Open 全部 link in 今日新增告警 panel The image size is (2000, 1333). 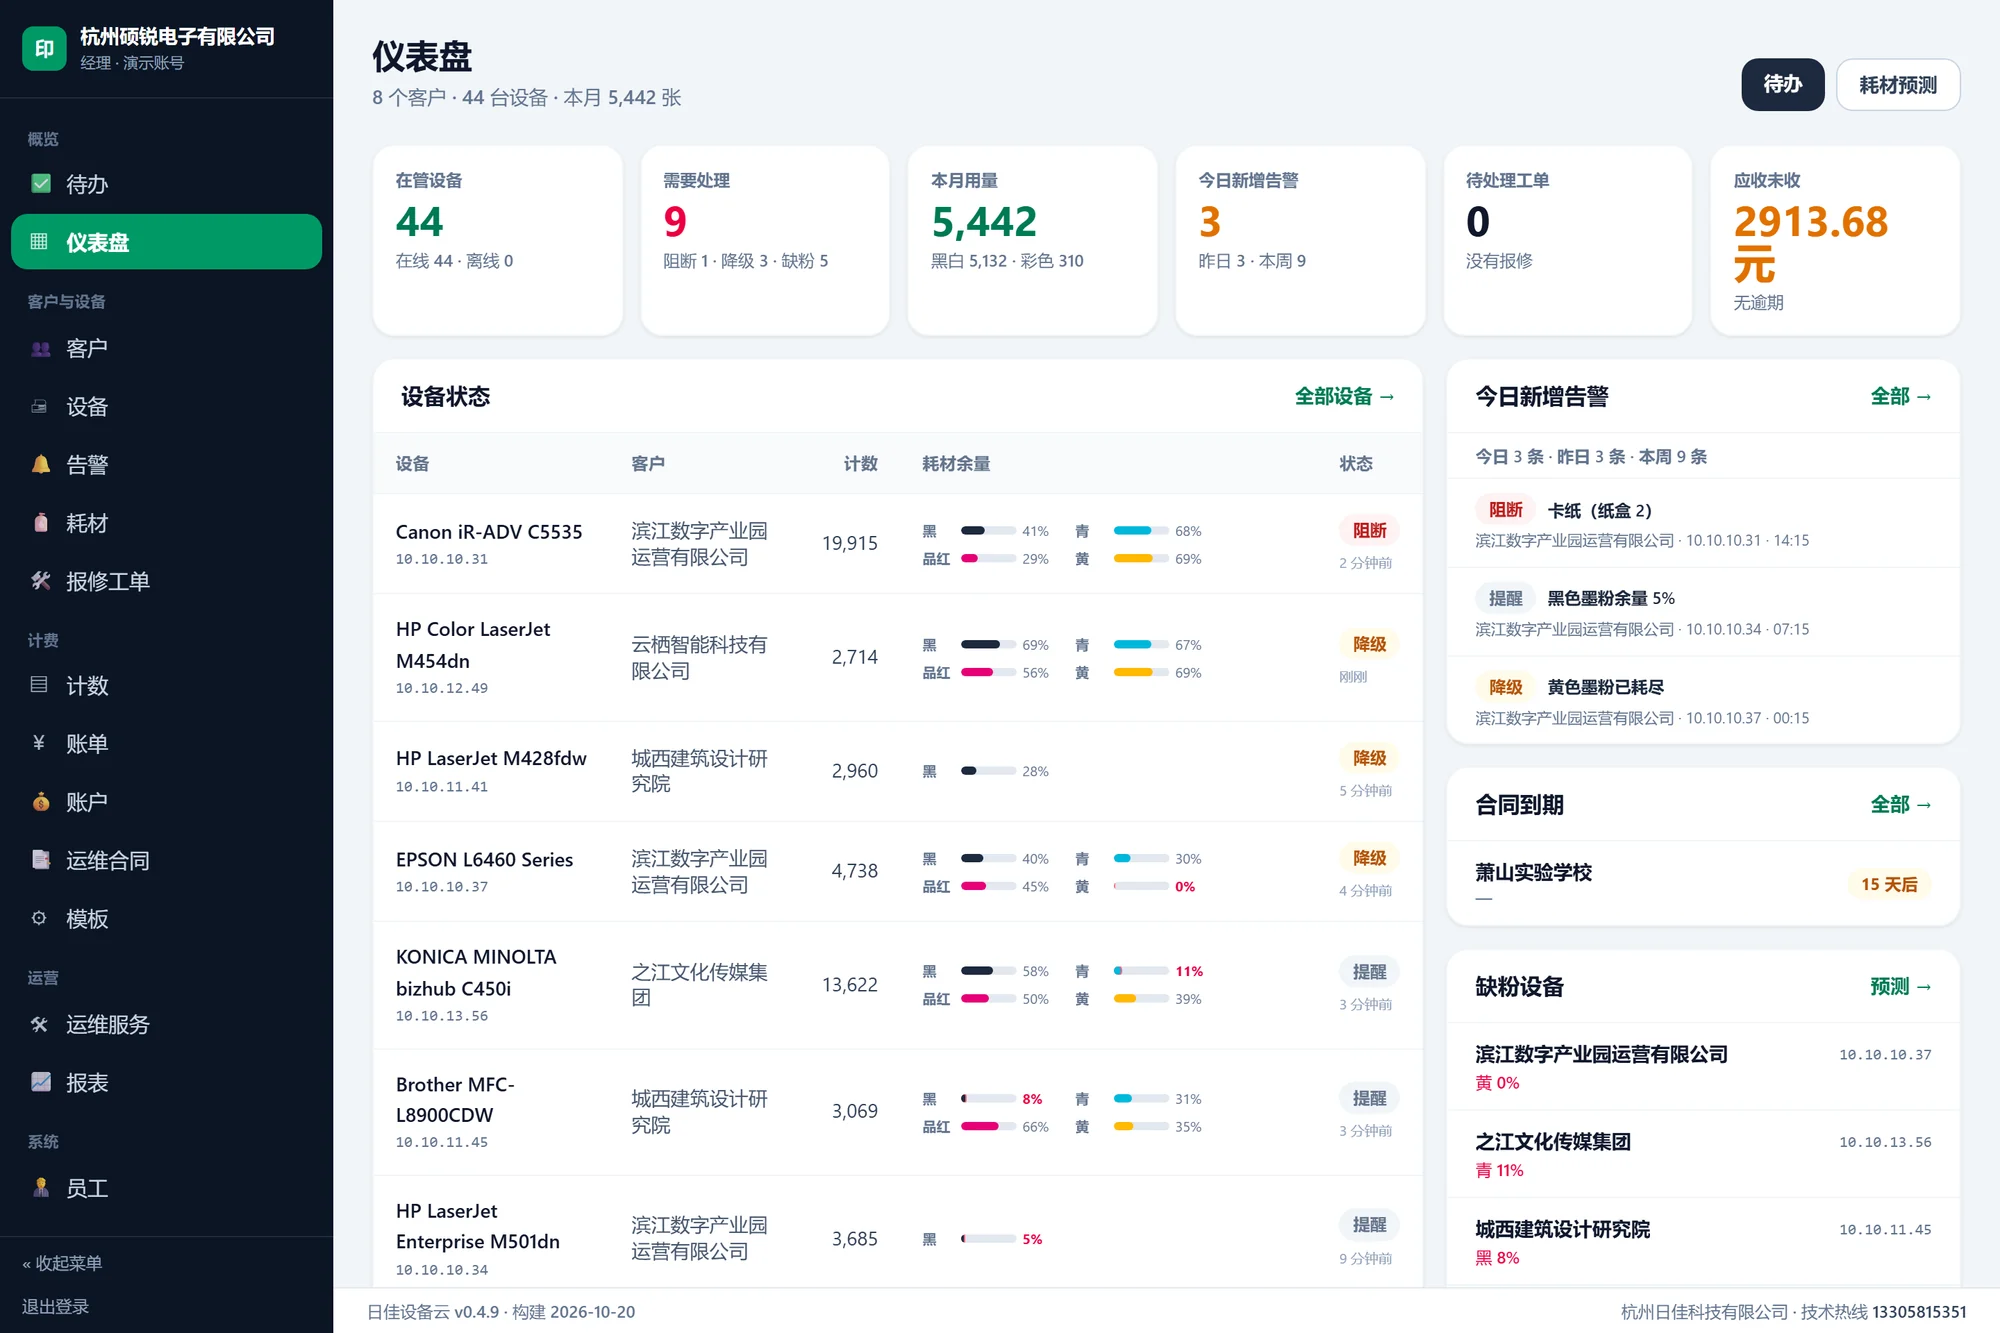click(x=1900, y=397)
